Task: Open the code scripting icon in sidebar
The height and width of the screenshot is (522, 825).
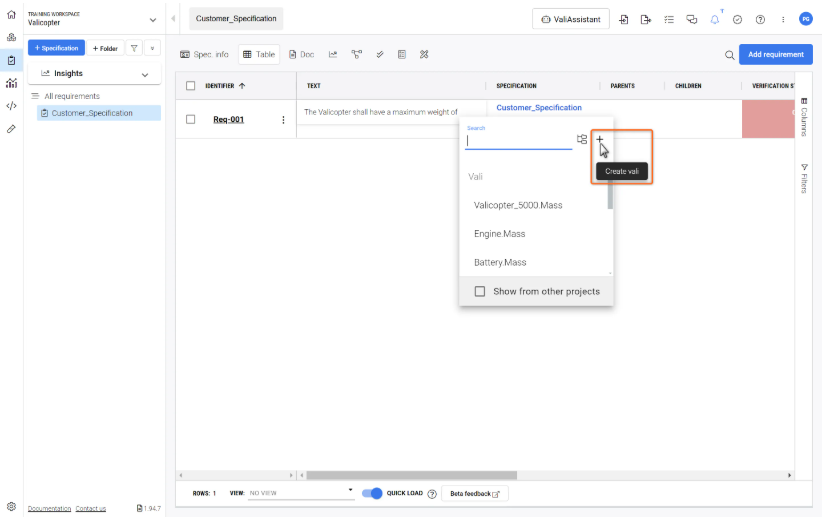Action: tap(11, 106)
